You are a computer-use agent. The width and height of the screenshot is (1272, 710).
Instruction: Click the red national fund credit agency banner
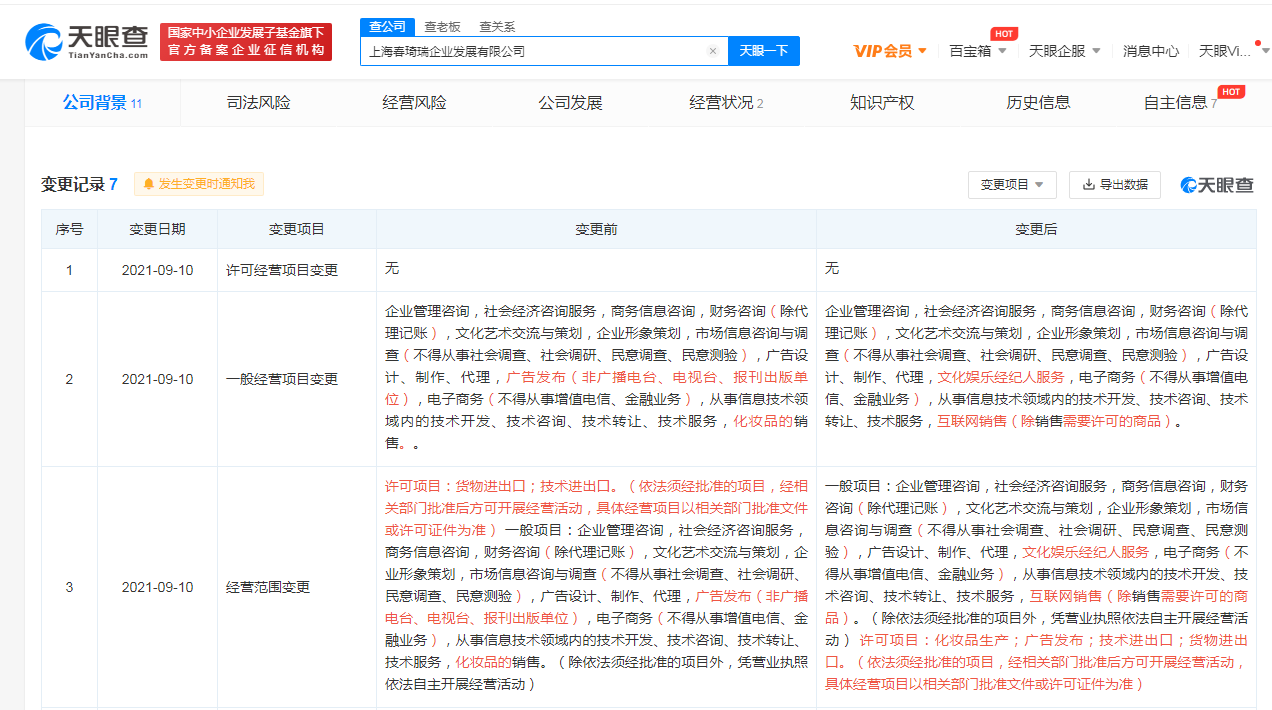pyautogui.click(x=246, y=42)
